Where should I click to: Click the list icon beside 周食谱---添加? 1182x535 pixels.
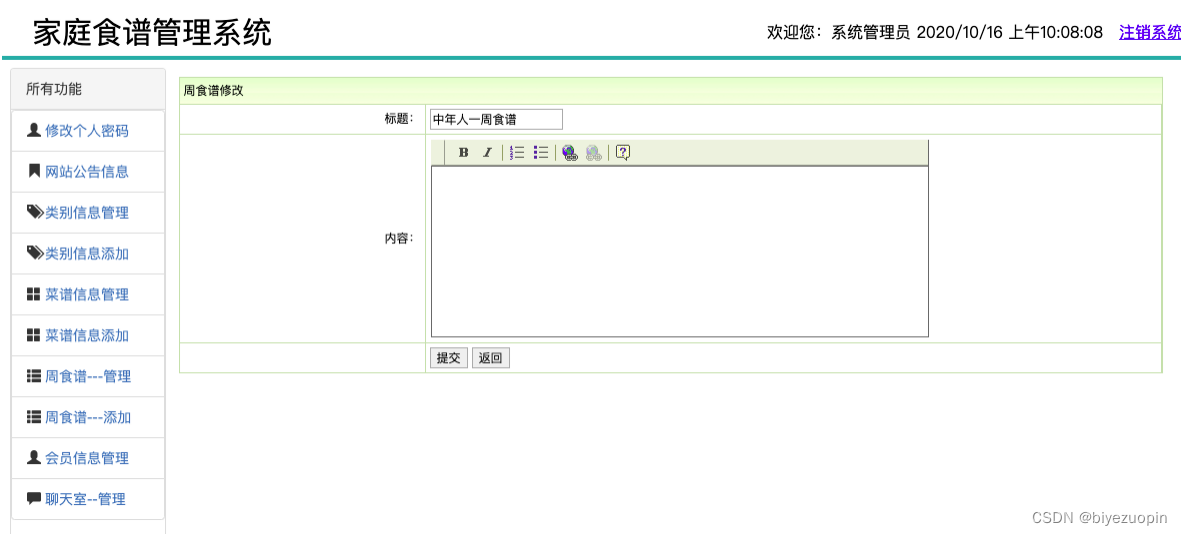tap(33, 416)
